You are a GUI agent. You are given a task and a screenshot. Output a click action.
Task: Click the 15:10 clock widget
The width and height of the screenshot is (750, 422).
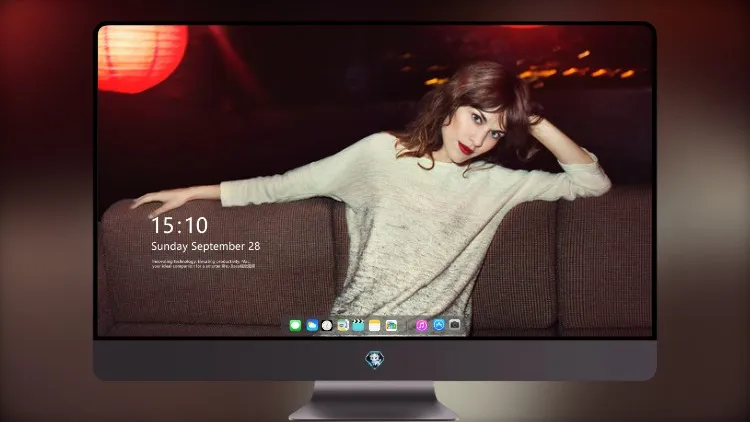[179, 225]
